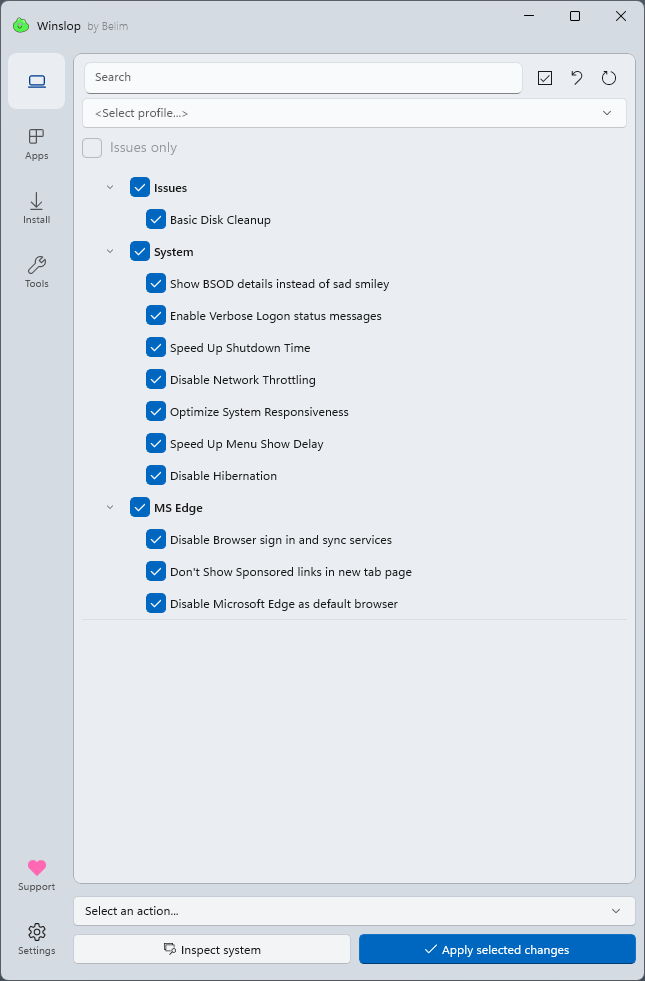This screenshot has width=645, height=981.
Task: Click into the Search field
Action: pyautogui.click(x=302, y=77)
